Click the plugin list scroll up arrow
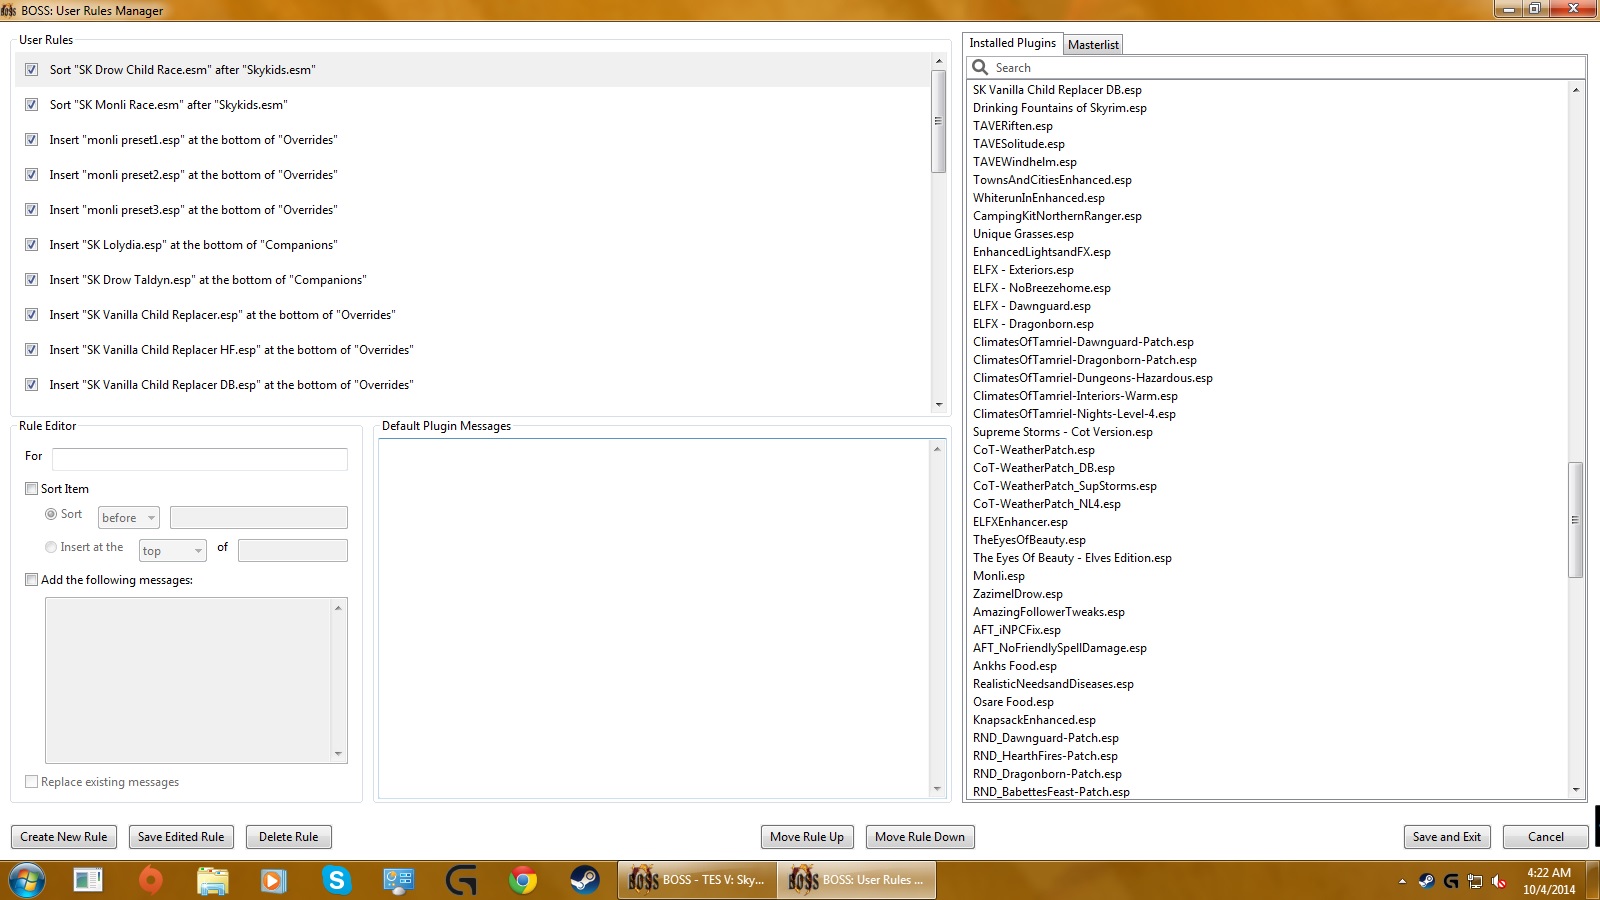The image size is (1600, 900). [1576, 90]
